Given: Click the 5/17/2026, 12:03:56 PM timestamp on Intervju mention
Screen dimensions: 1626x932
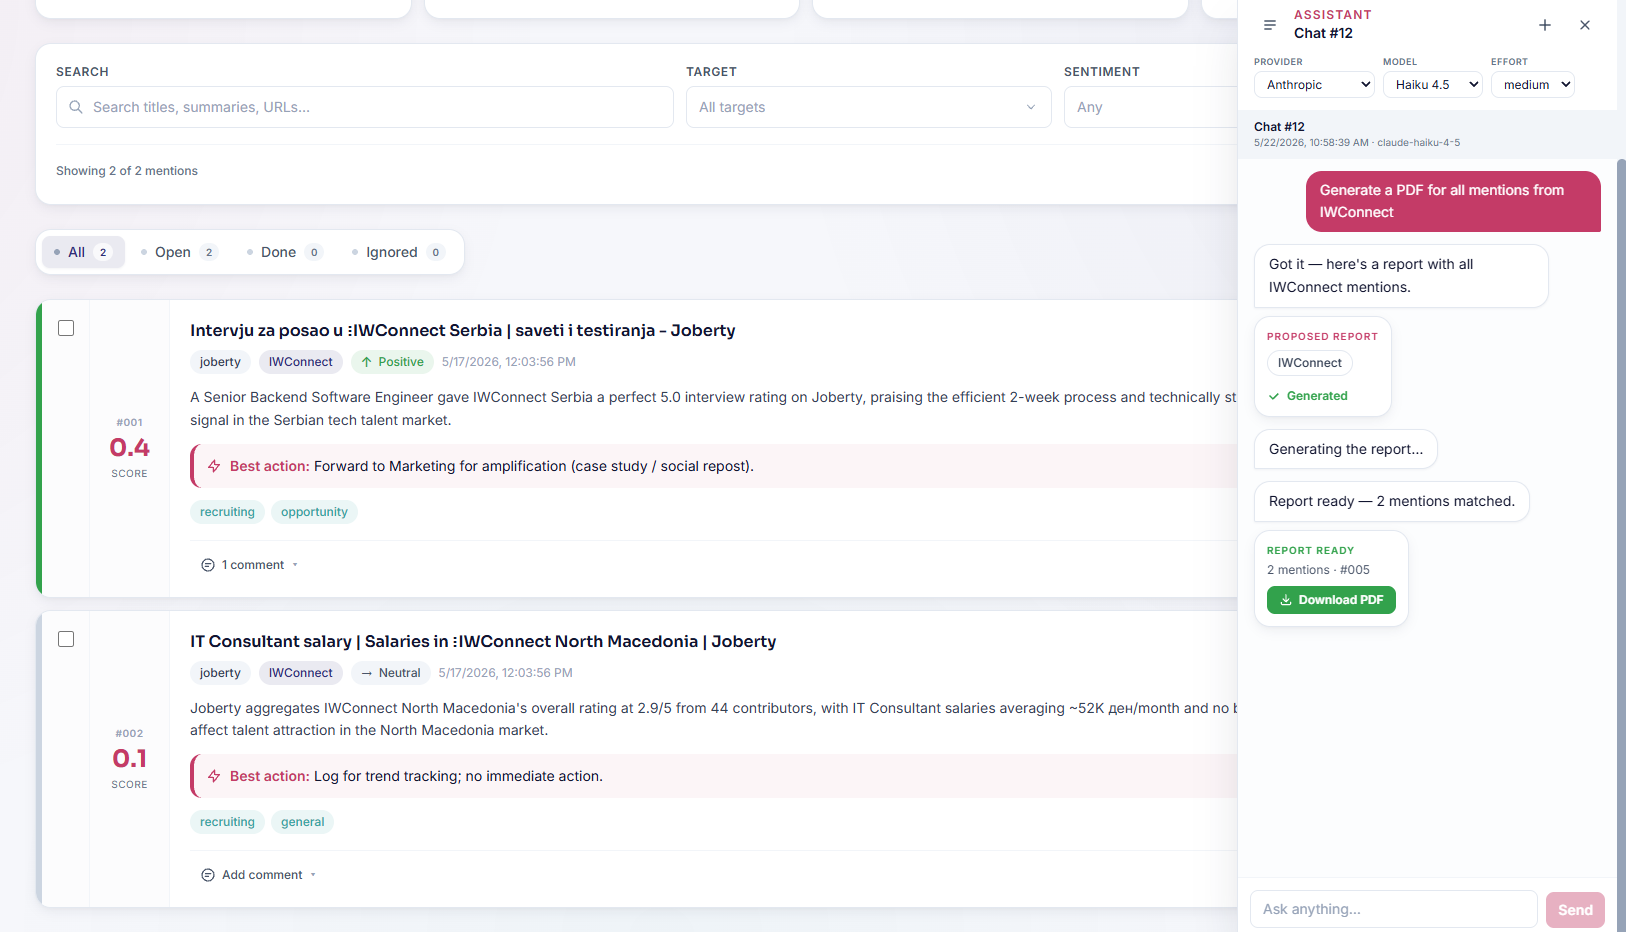Looking at the screenshot, I should (x=509, y=362).
